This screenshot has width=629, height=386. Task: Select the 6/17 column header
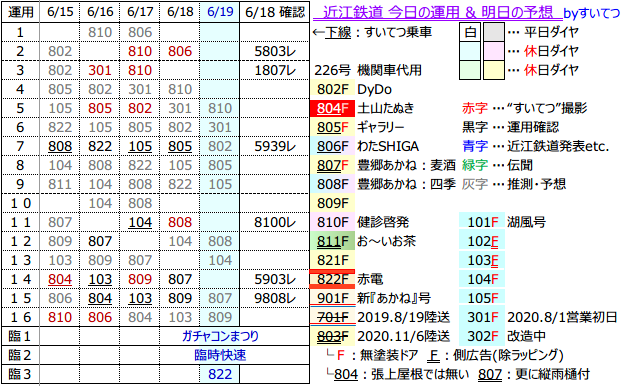(x=140, y=12)
